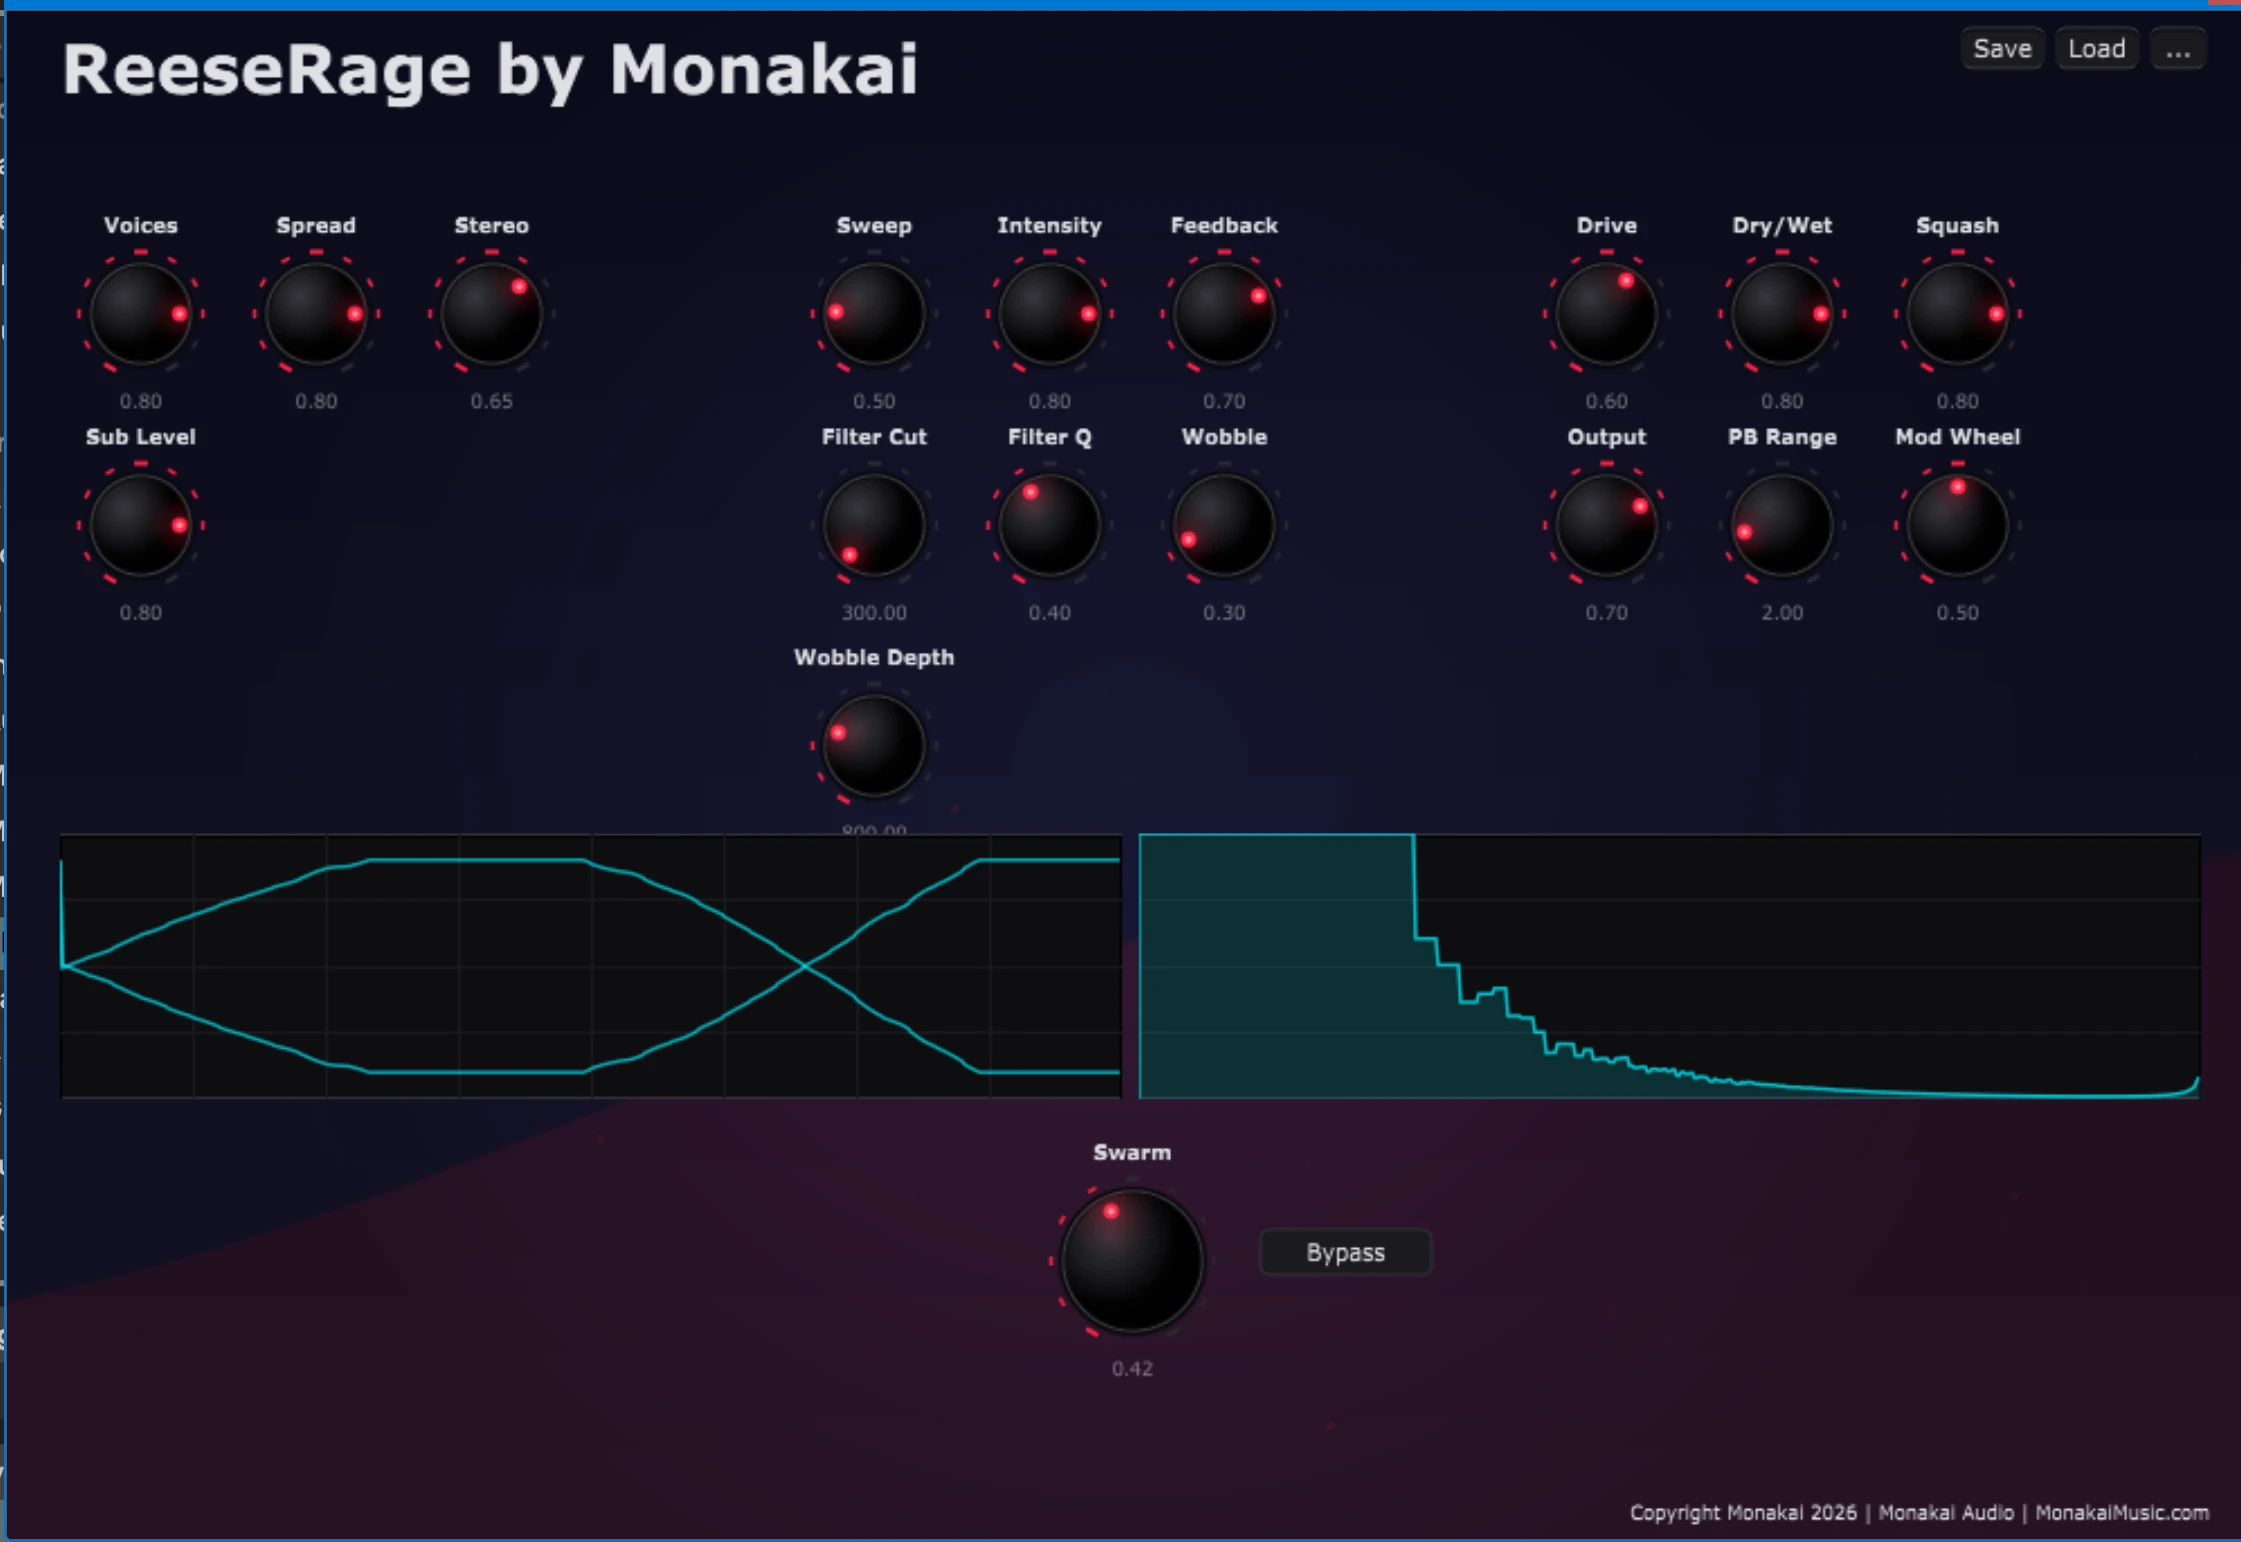The image size is (2241, 1542).
Task: Click the Swarm label
Action: click(x=1132, y=1152)
